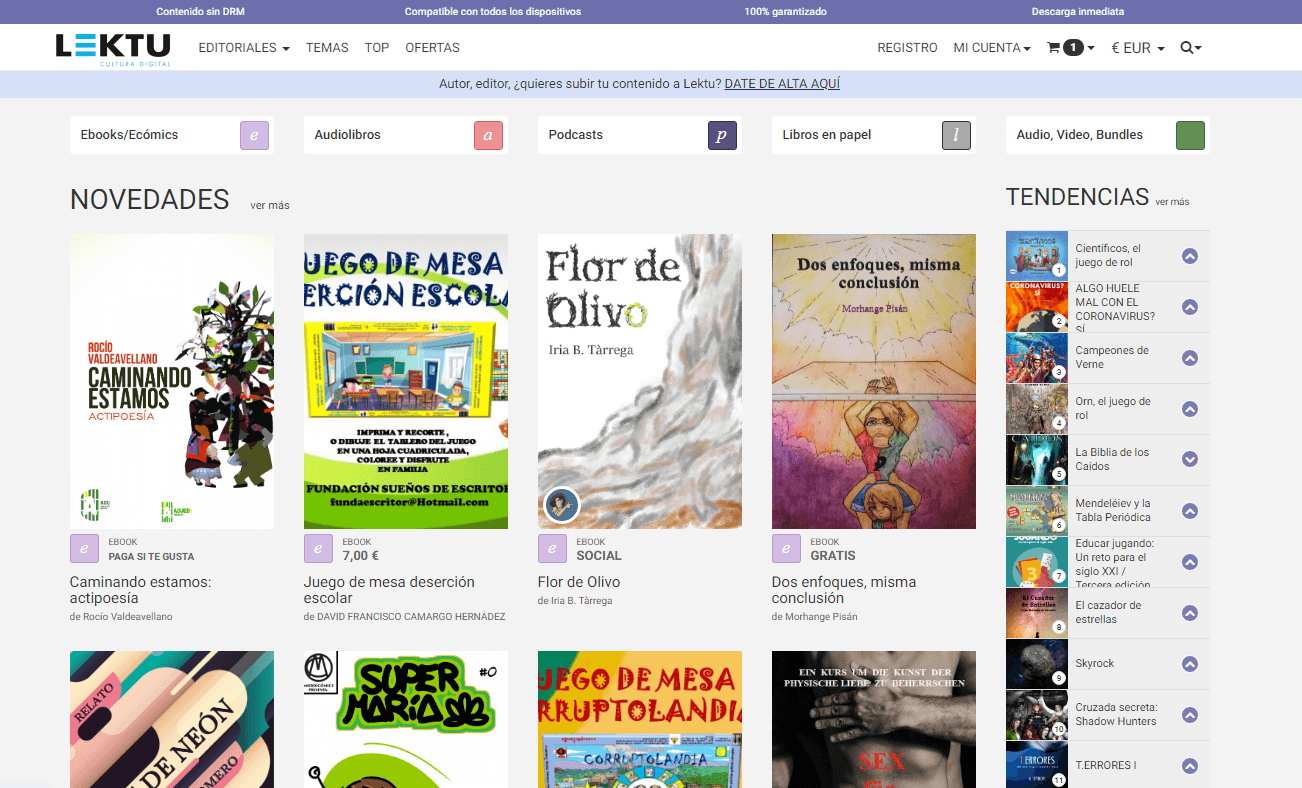Click the purple Ebooks/Ecómics 'e' icon
1302x788 pixels.
[x=254, y=135]
